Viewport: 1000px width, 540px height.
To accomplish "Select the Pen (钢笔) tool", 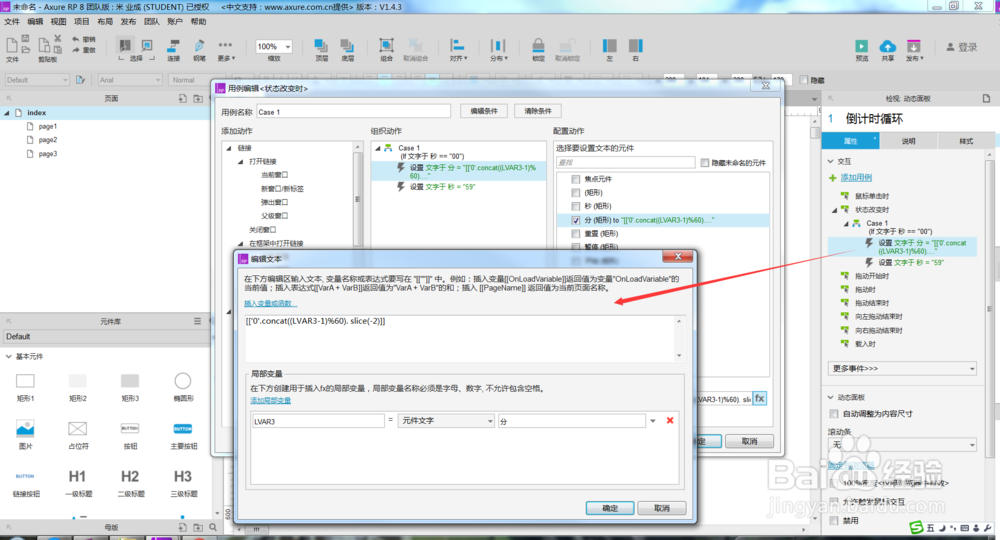I will 200,46.
